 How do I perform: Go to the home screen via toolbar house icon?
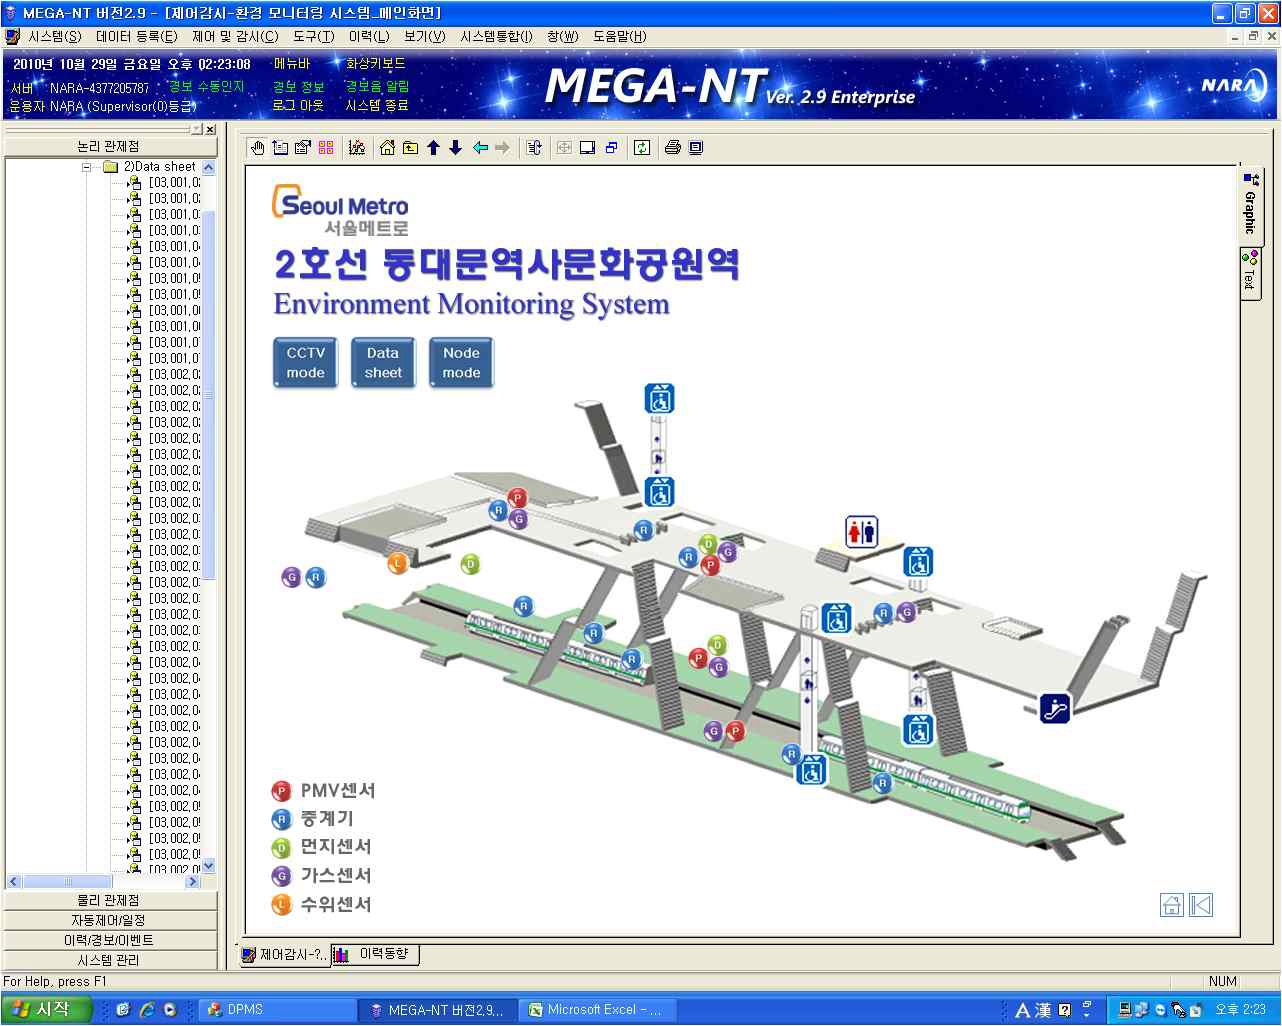click(x=388, y=148)
